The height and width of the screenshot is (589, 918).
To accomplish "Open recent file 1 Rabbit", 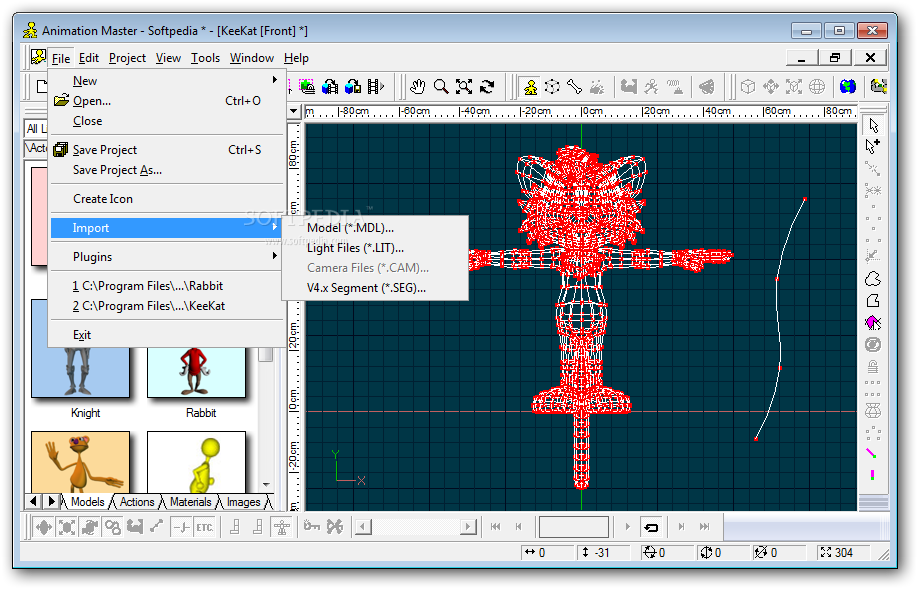I will [167, 286].
